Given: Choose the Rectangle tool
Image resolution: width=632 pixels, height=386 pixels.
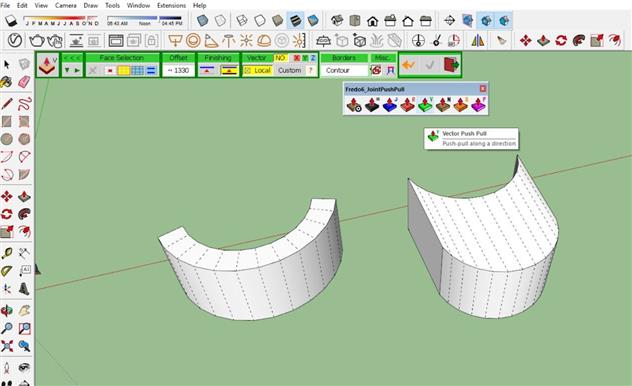Looking at the screenshot, I should (7, 121).
